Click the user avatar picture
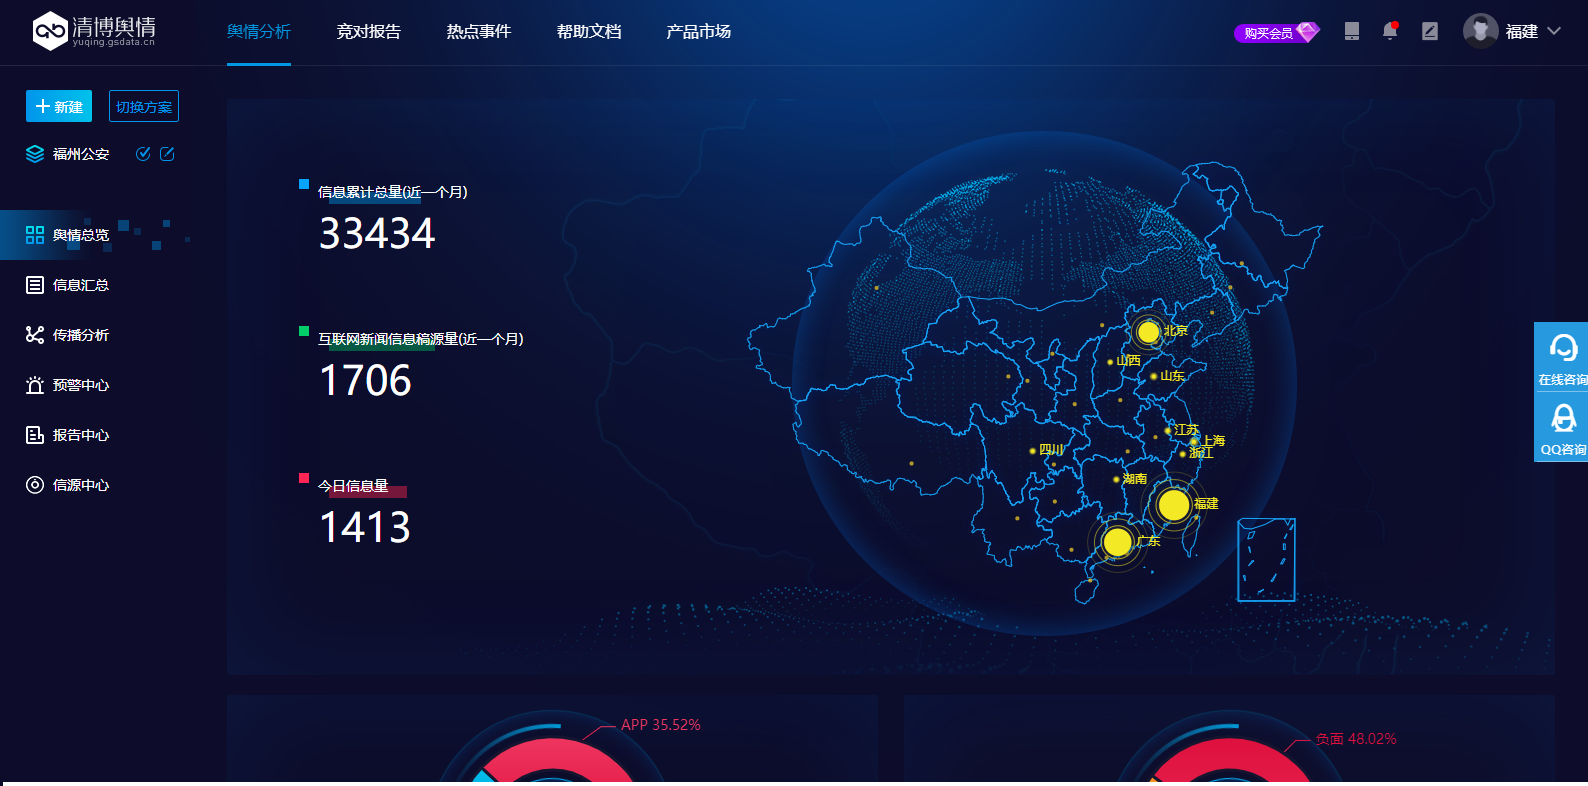This screenshot has height=786, width=1588. (x=1480, y=31)
